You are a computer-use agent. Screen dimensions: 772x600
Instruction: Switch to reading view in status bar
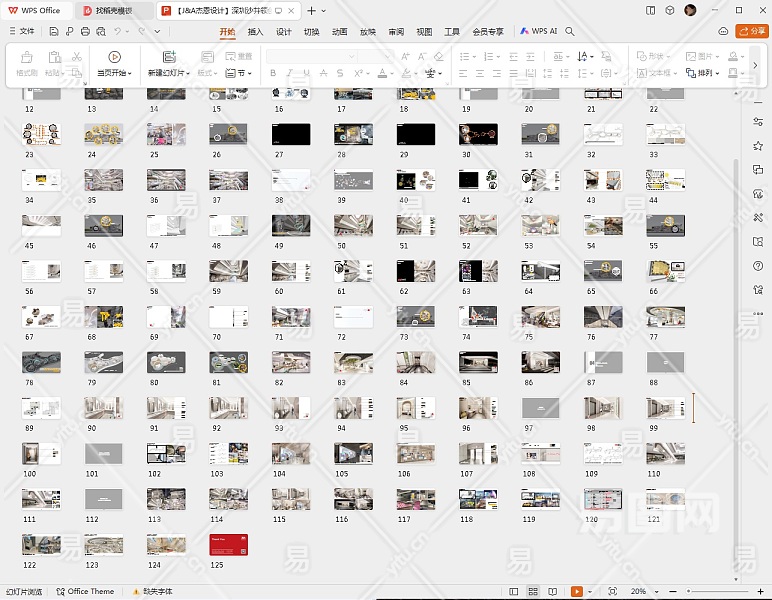551,592
